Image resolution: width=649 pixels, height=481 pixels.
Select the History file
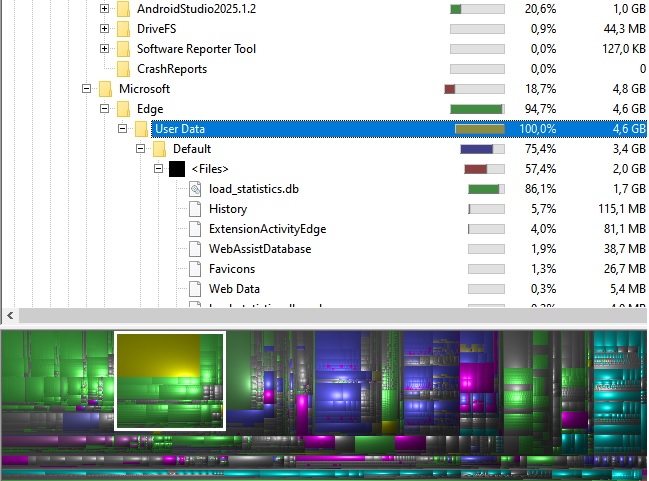click(228, 209)
